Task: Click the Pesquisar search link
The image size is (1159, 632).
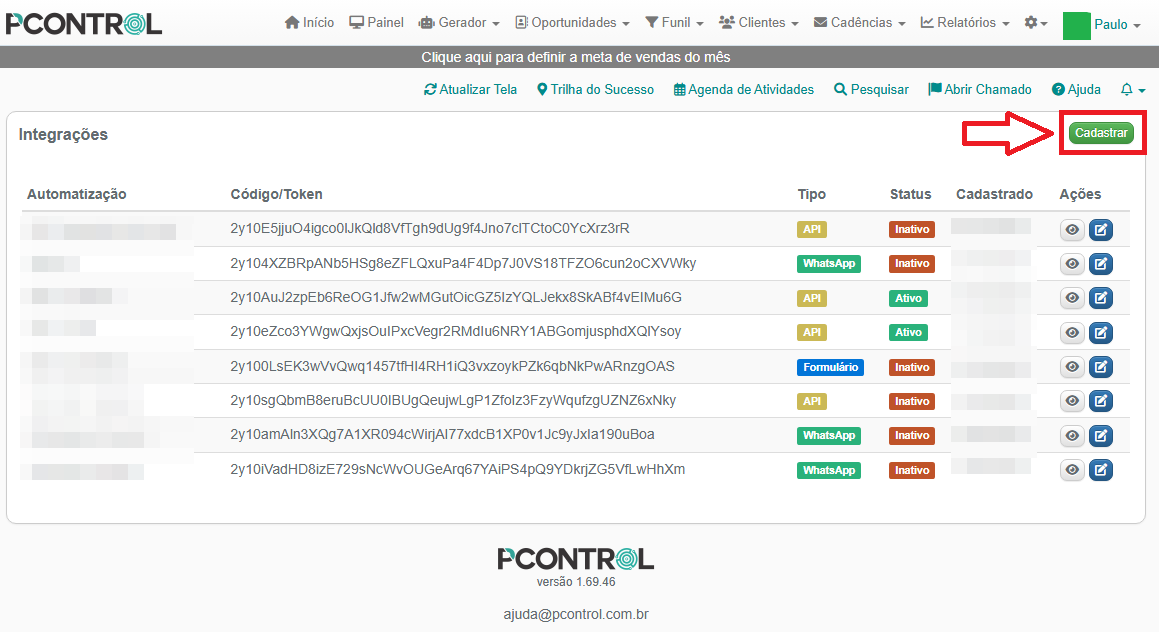Action: click(x=871, y=90)
